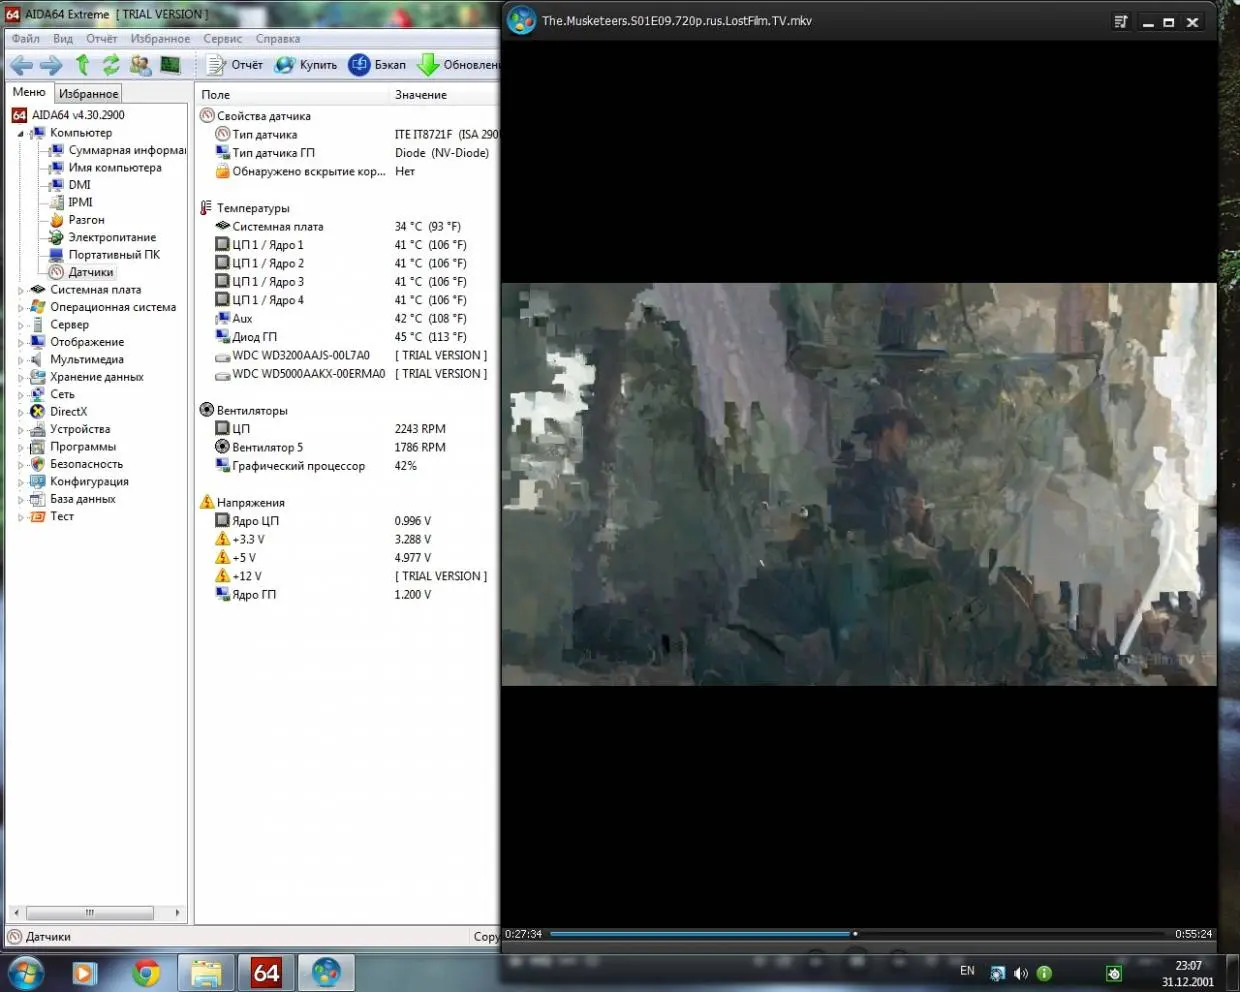Click the blue Back arrow in toolbar
1240x992 pixels.
[x=21, y=65]
